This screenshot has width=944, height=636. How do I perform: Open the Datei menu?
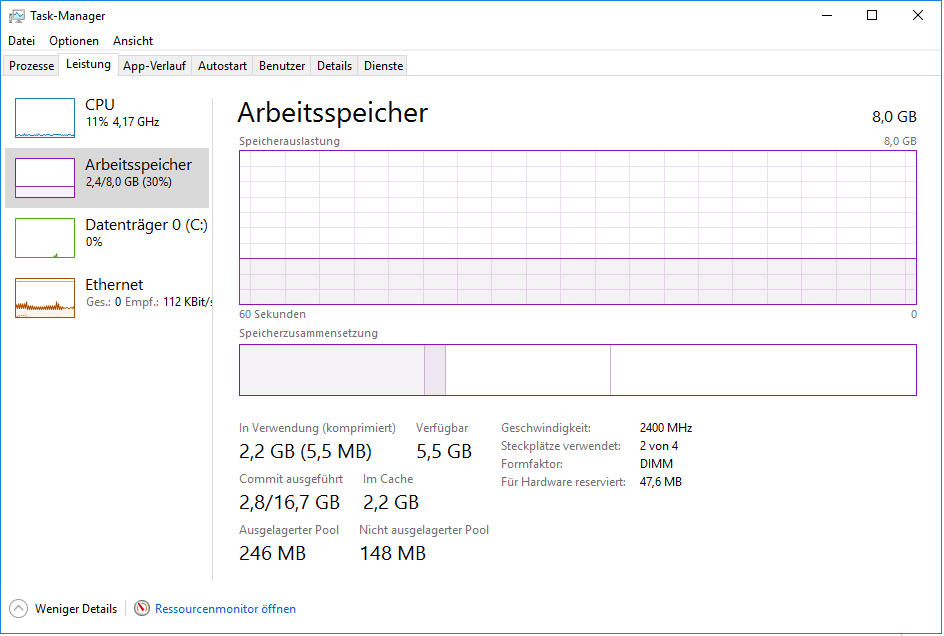[21, 41]
